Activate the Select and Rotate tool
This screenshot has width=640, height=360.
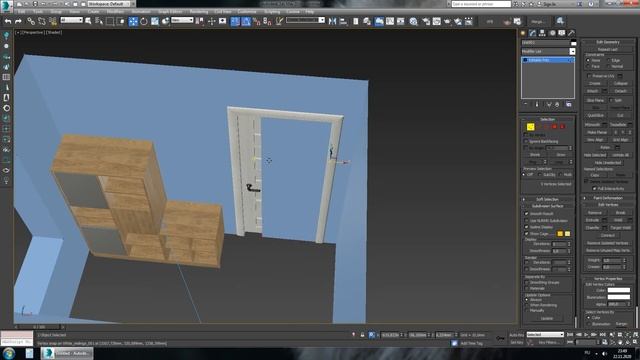144,21
